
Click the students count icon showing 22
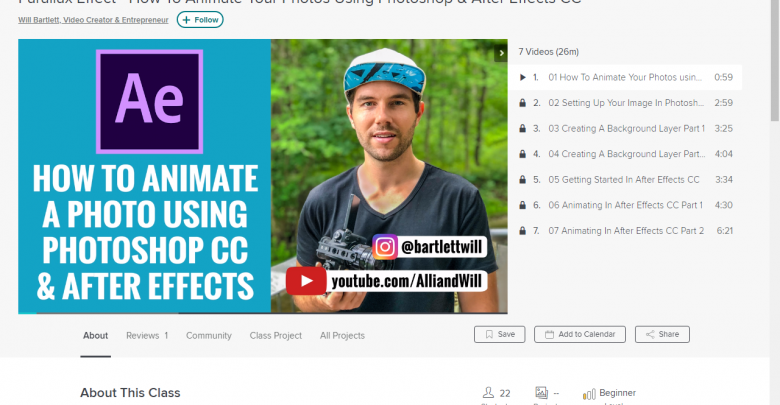point(488,393)
